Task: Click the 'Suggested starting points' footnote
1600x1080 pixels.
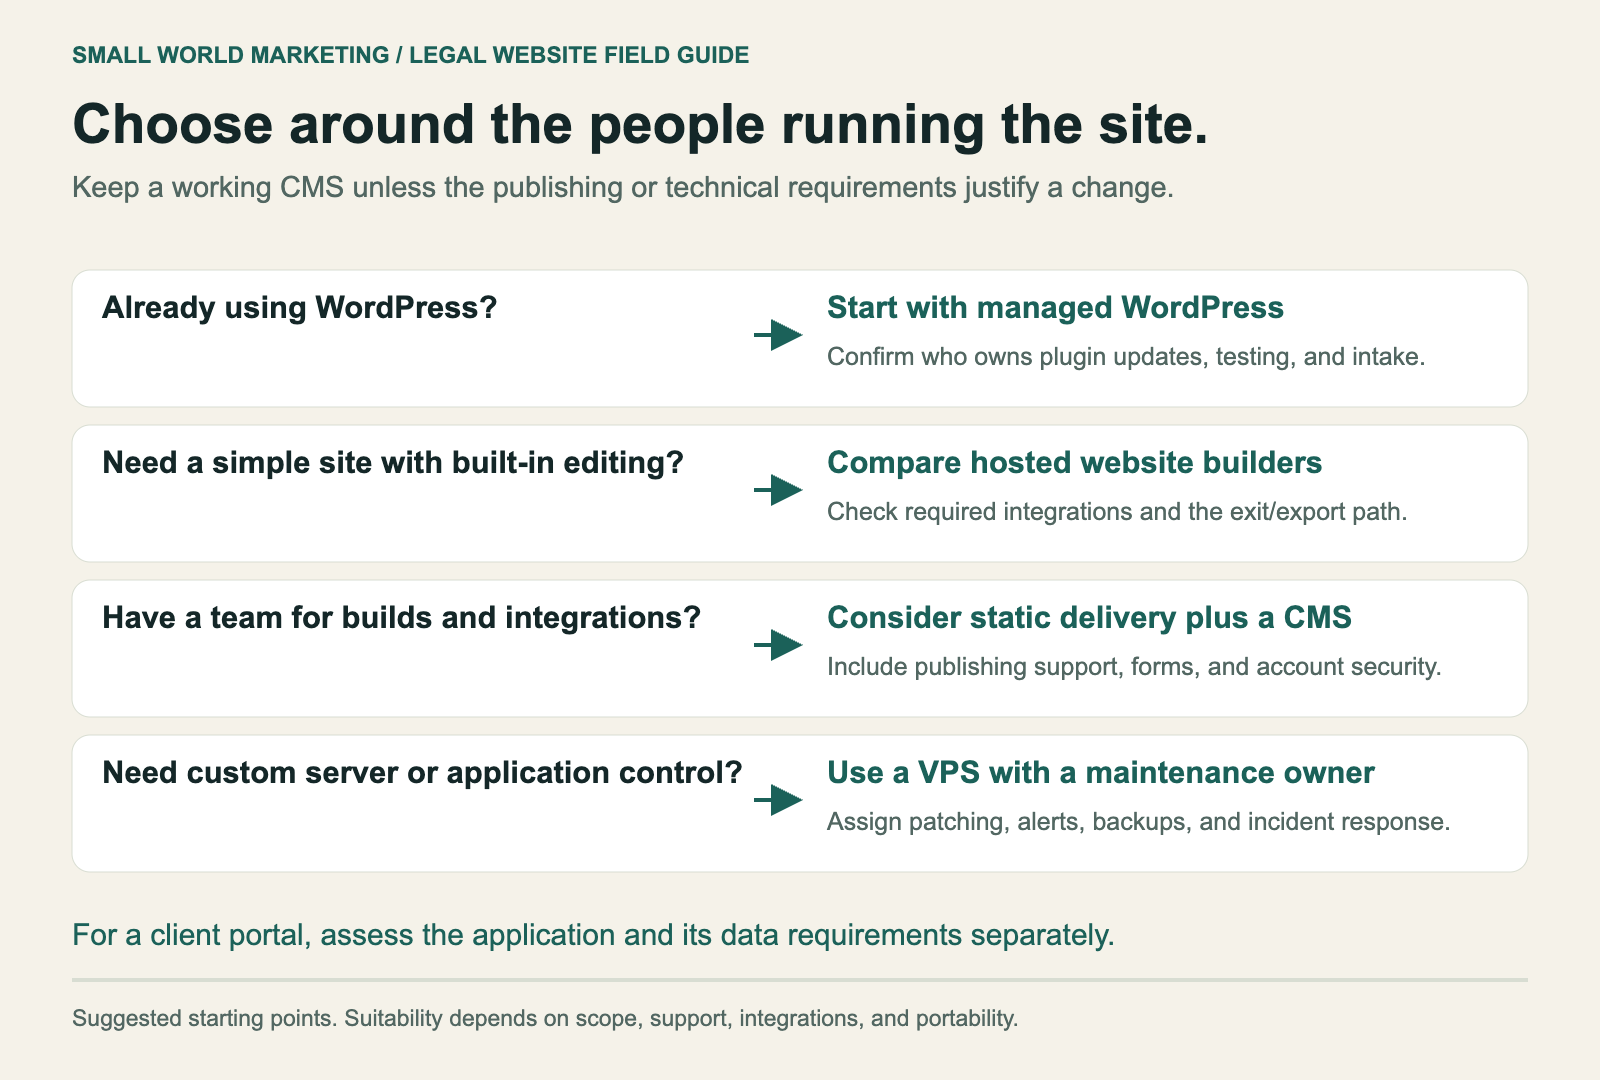Action: [545, 1019]
